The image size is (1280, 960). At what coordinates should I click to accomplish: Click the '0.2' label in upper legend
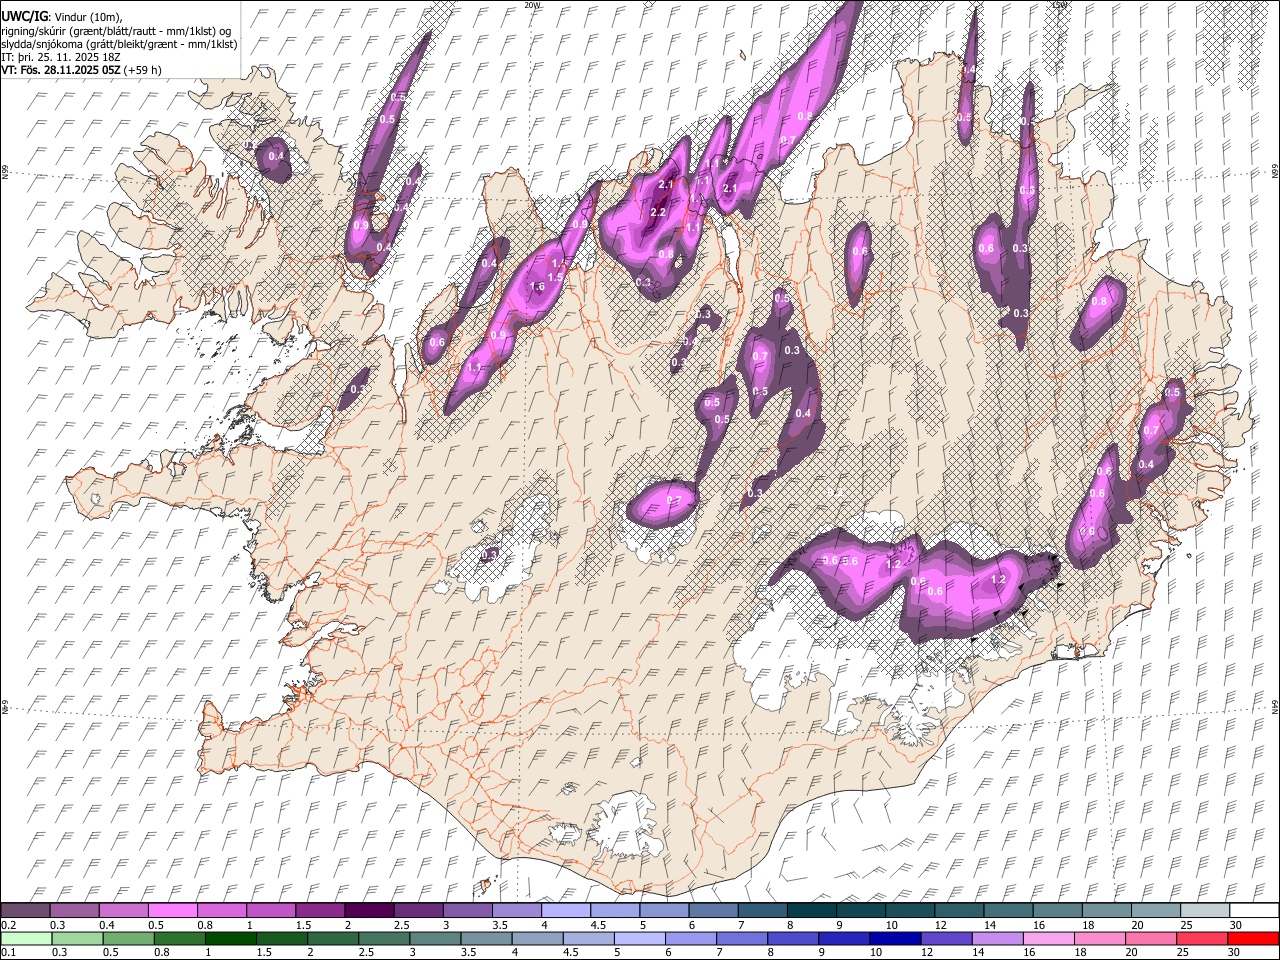[8, 925]
